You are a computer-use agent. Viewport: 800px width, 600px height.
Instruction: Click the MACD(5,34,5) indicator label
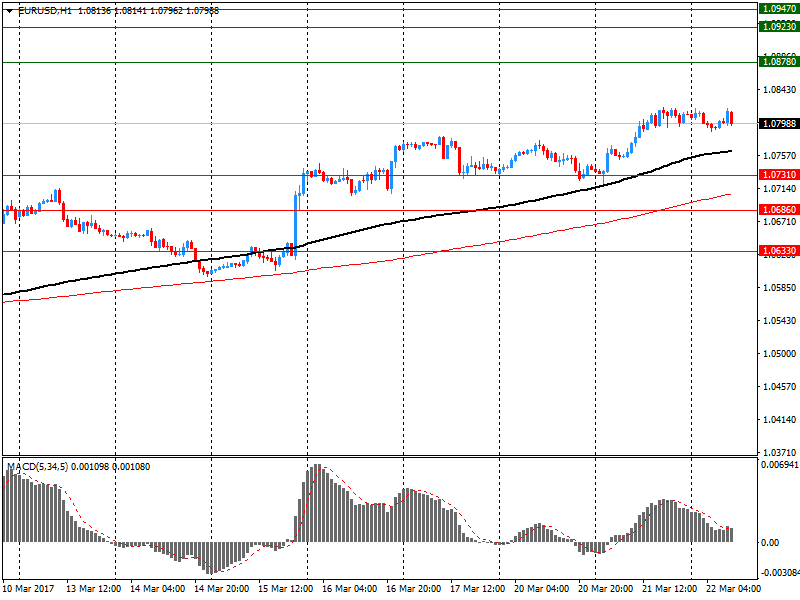(37, 467)
